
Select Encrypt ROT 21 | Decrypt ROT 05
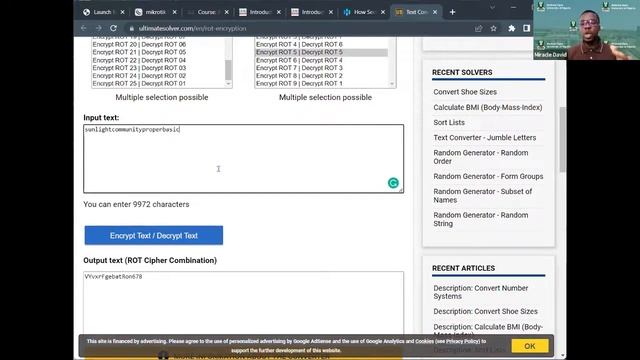pos(139,52)
